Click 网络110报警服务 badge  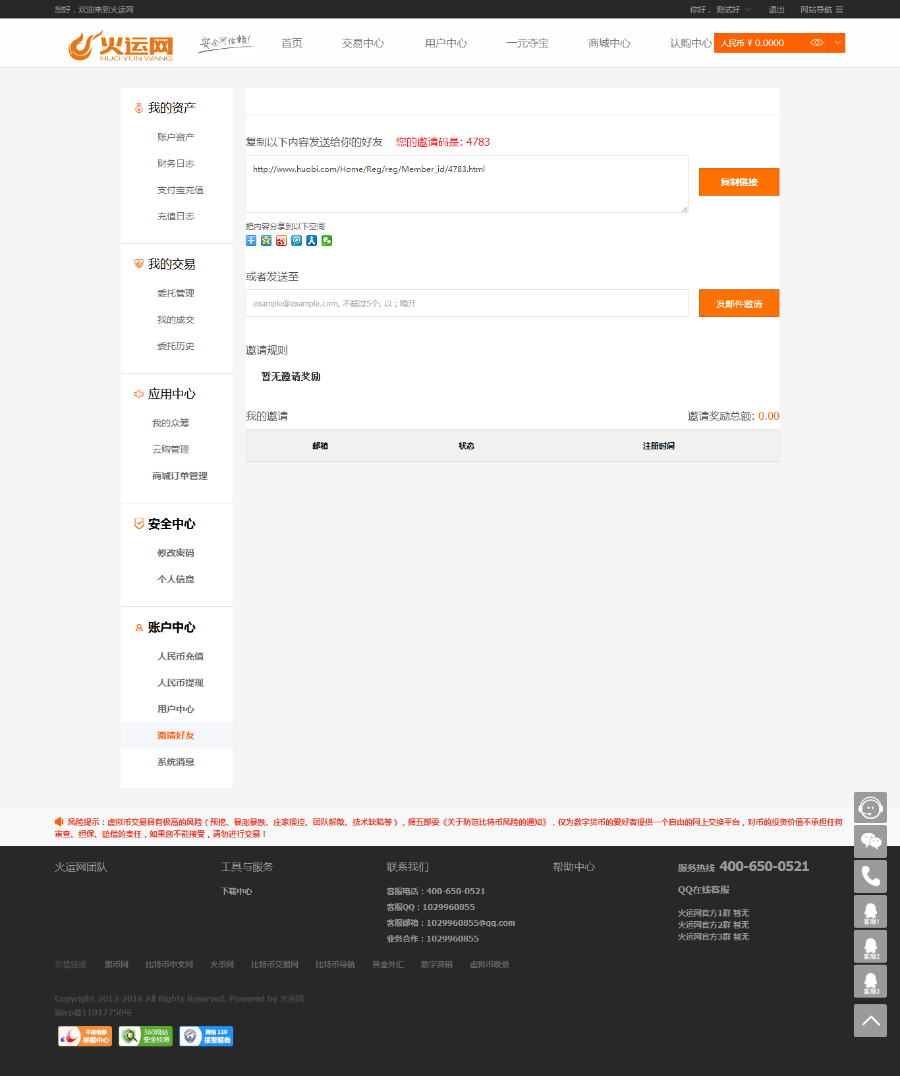tap(206, 1036)
